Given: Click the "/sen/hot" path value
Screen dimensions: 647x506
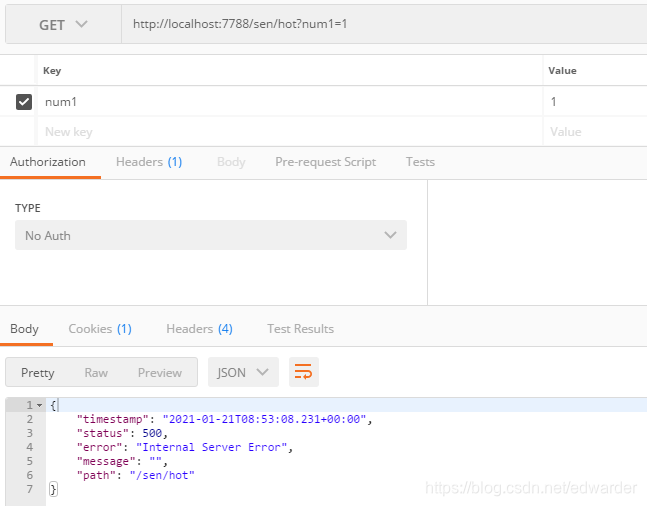Looking at the screenshot, I should [162, 475].
